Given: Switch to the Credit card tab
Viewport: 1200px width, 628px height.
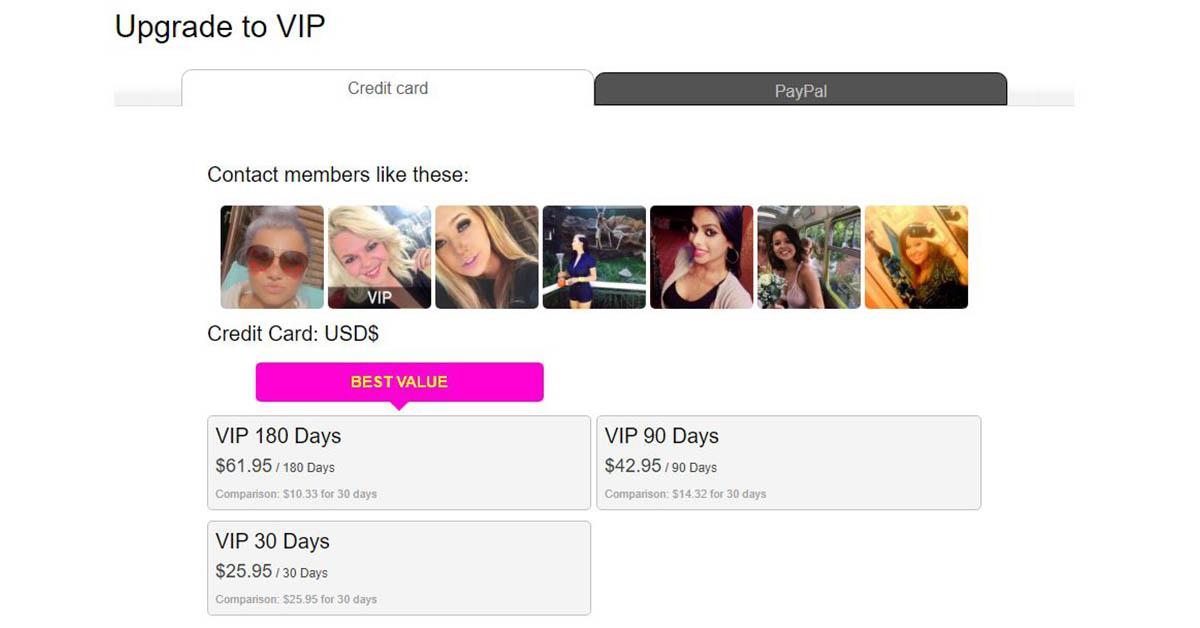Looking at the screenshot, I should [388, 88].
